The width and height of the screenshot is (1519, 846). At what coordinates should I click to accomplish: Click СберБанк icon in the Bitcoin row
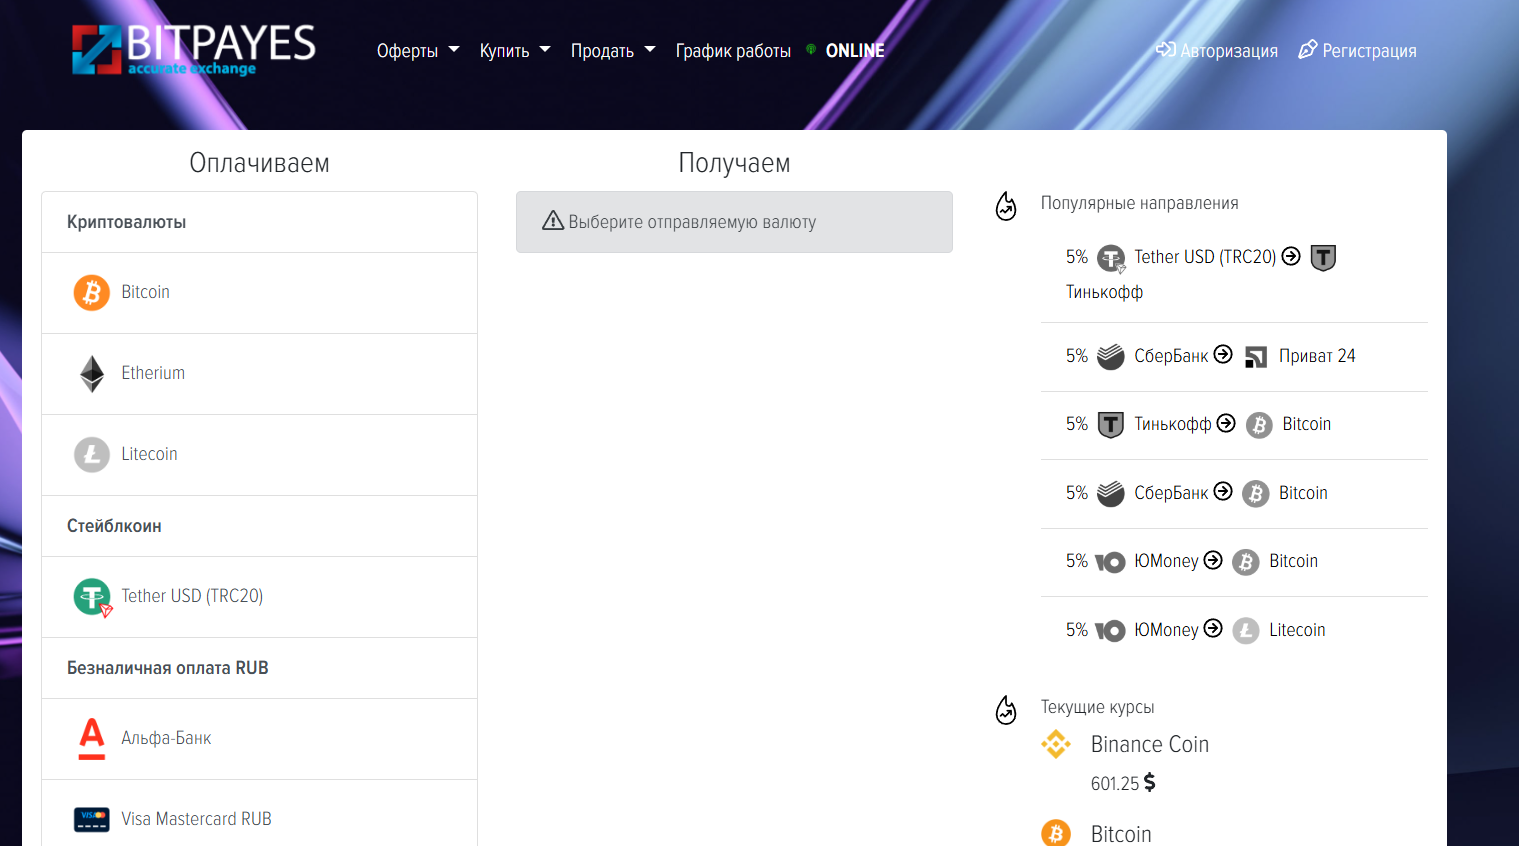pos(1111,494)
